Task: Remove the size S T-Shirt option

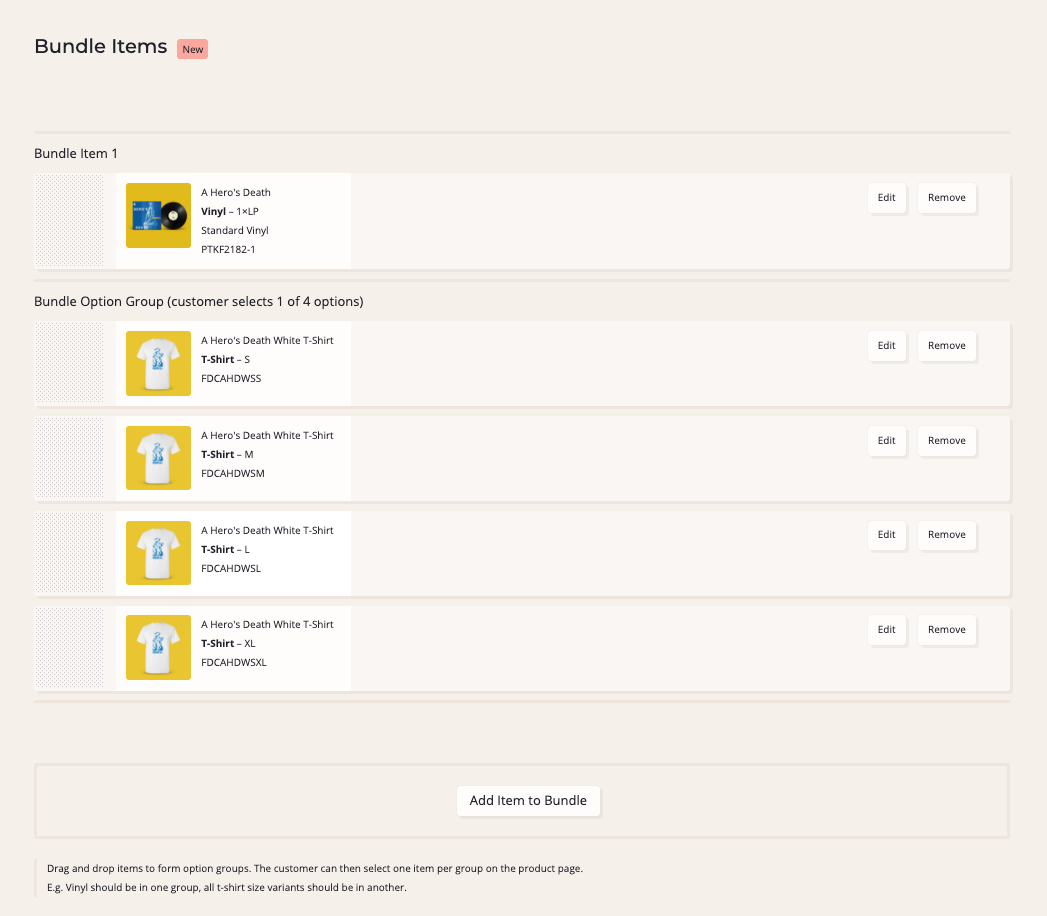Action: (x=946, y=346)
